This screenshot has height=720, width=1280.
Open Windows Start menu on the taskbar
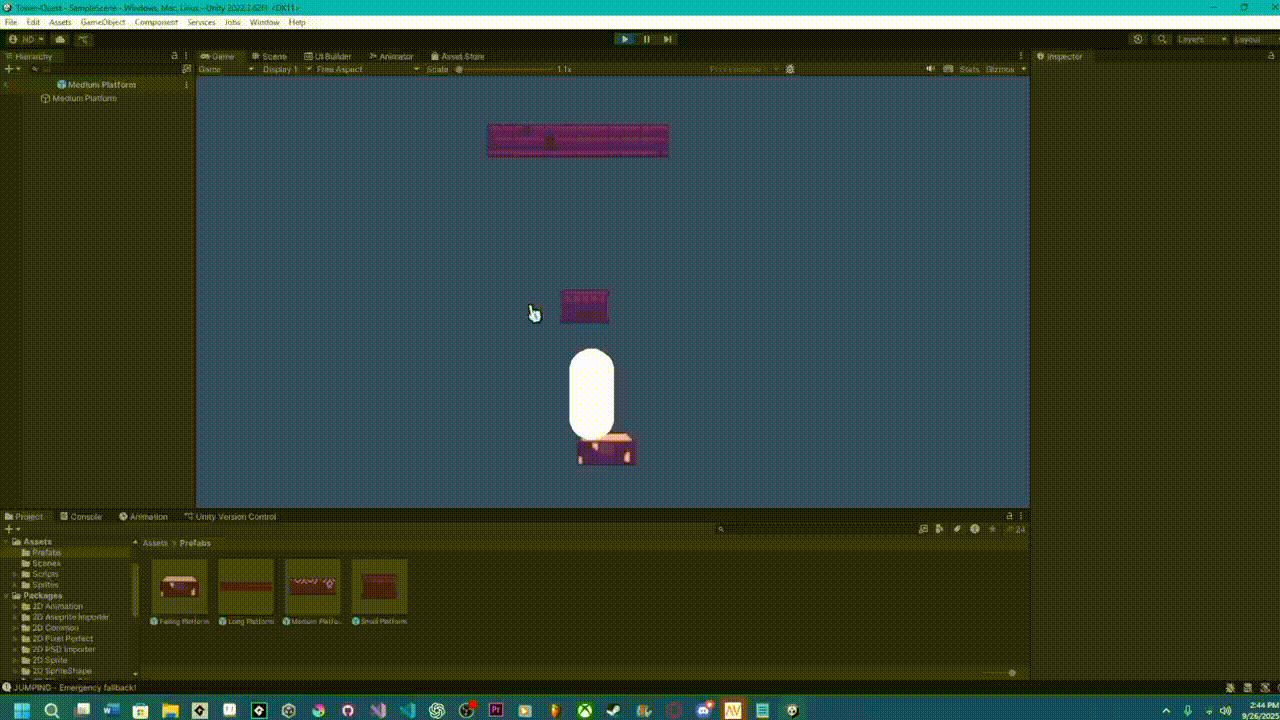(20, 710)
